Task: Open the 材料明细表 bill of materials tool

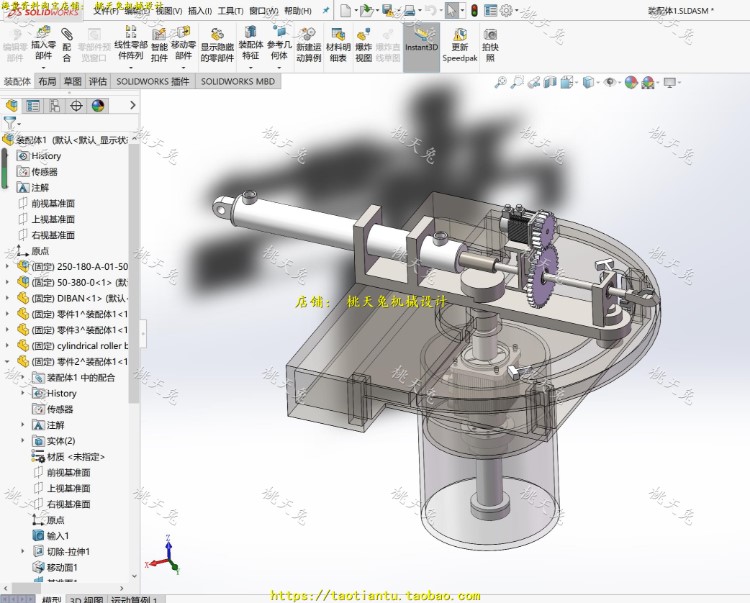Action: point(338,45)
